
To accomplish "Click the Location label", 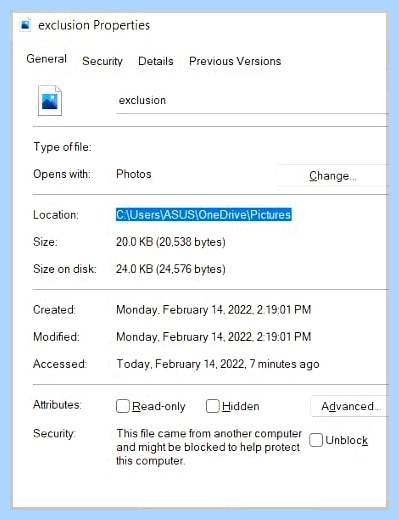I will (x=56, y=215).
